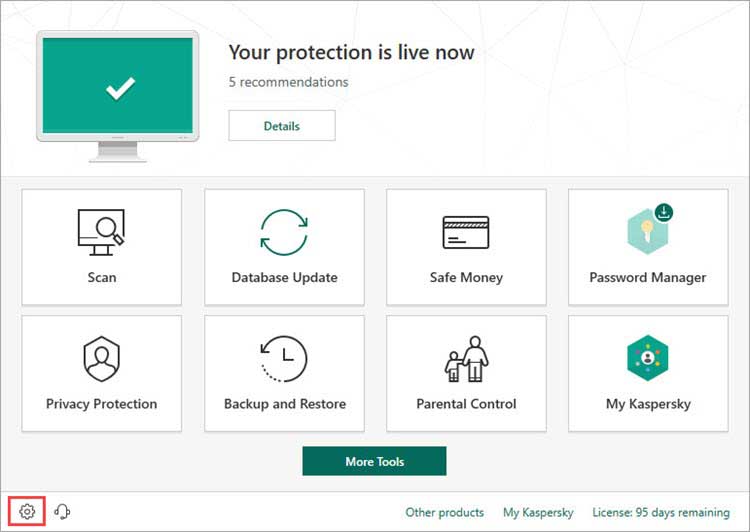
Task: Open the Parental Control adult-and-child icon
Action: (466, 358)
